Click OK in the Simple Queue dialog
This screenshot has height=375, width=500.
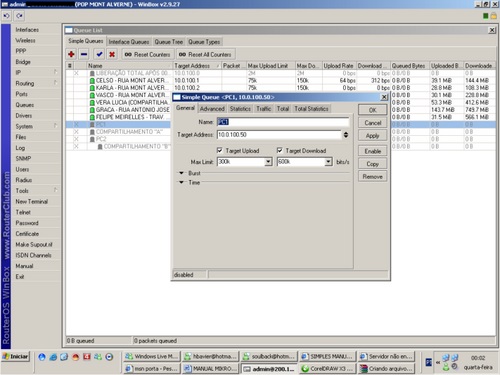pos(373,110)
